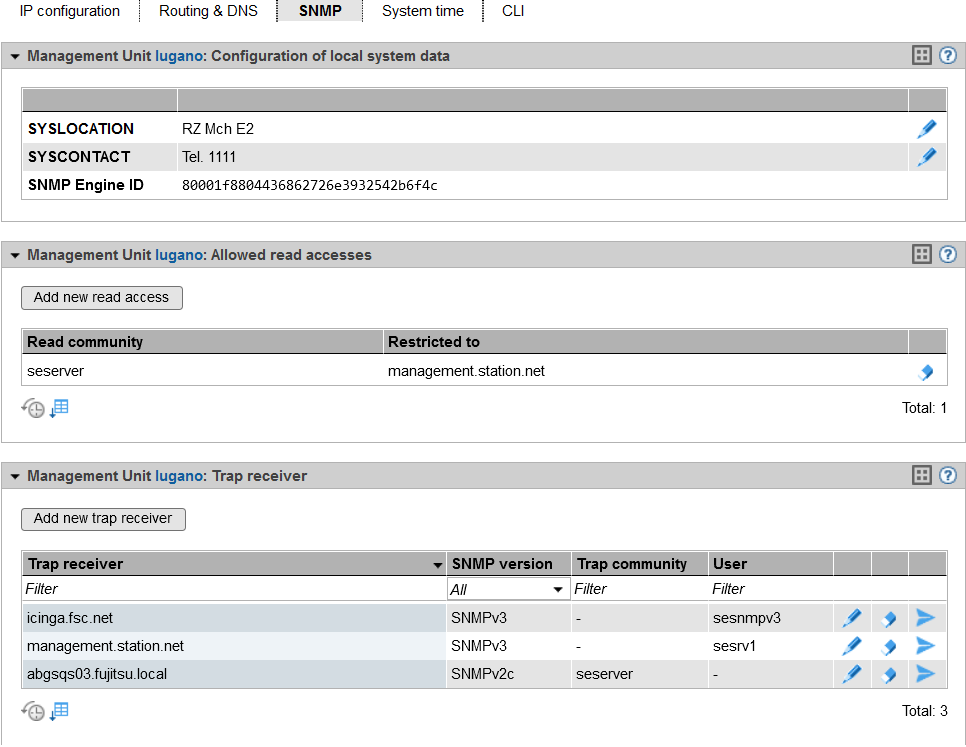Open help for Trap receiver section
966x747 pixels.
948,476
